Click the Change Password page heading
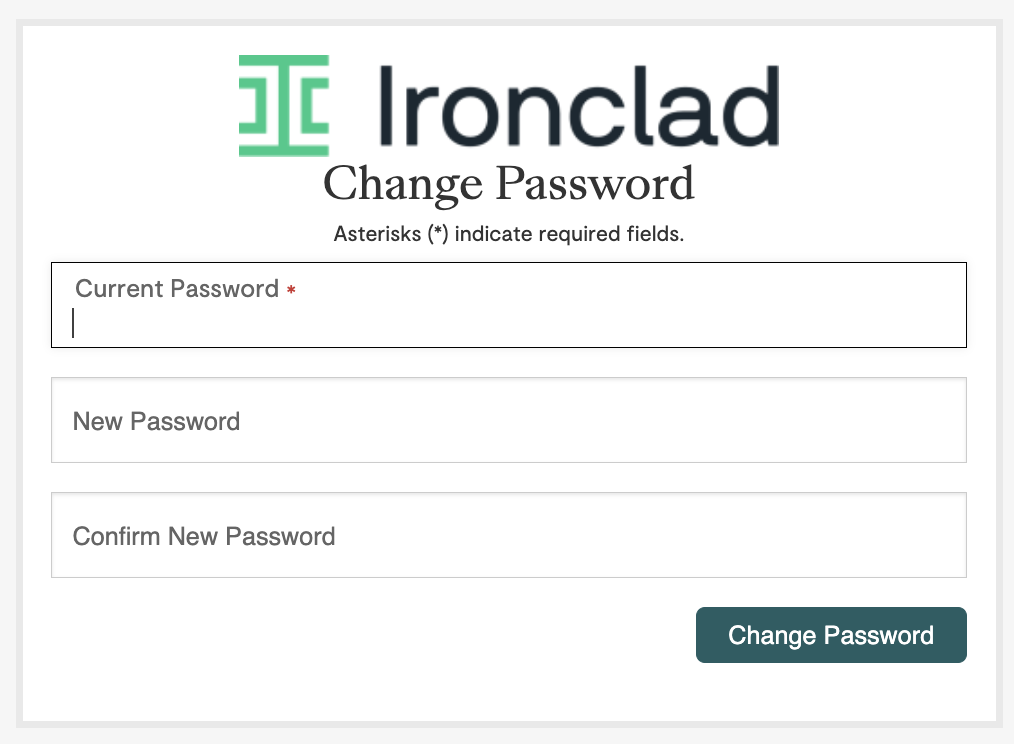Viewport: 1014px width, 744px height. [509, 183]
